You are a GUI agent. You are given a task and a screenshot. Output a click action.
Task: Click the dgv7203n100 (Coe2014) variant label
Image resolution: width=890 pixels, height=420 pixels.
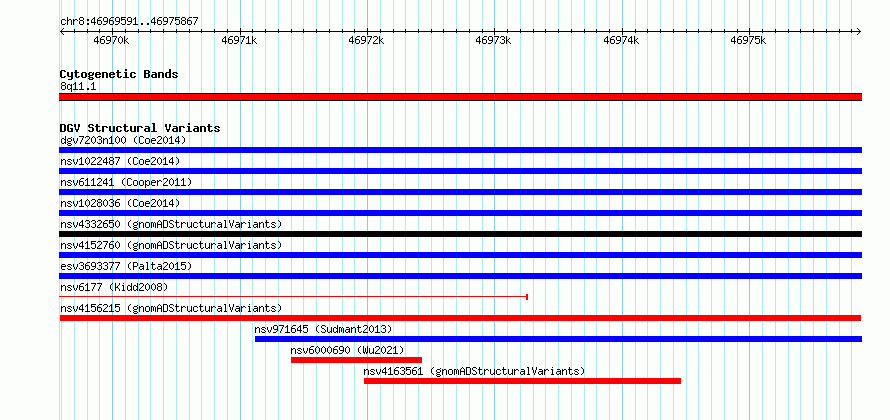pos(123,140)
